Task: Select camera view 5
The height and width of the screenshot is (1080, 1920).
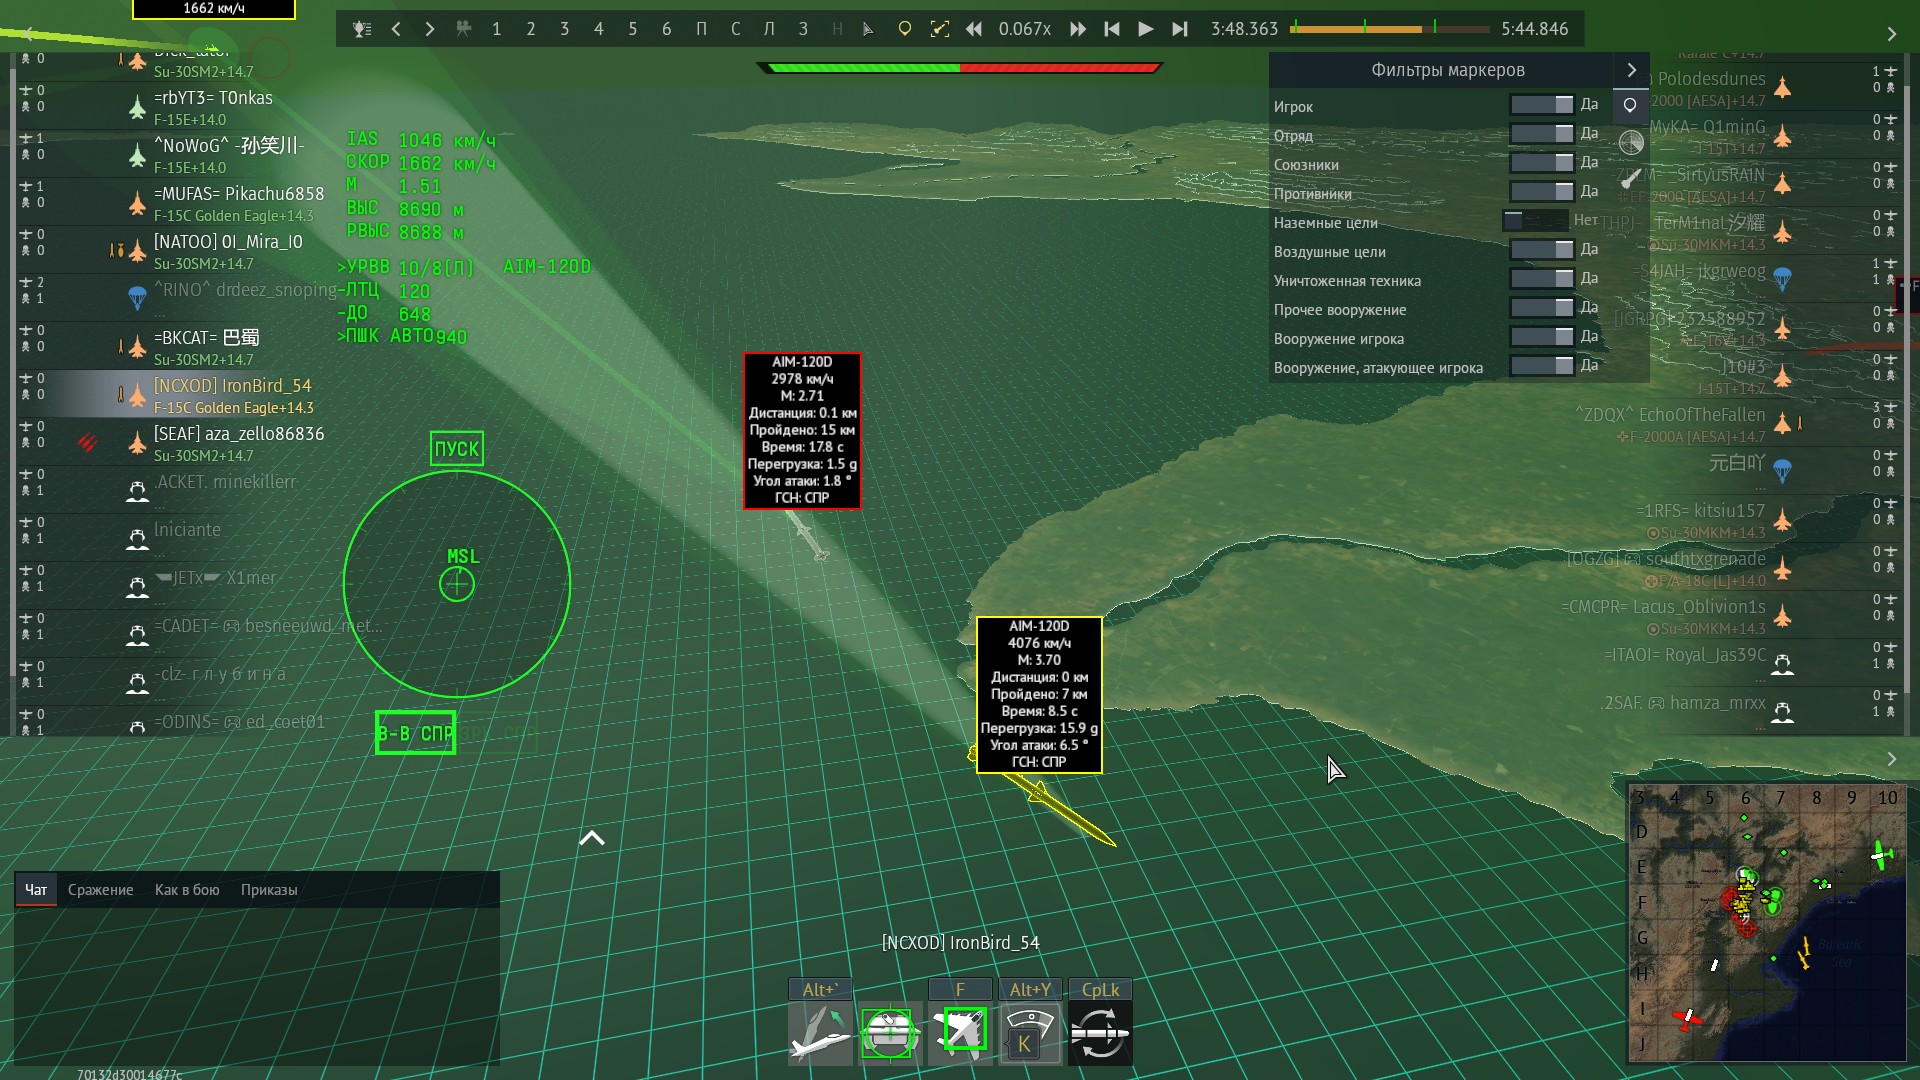Action: (x=633, y=29)
